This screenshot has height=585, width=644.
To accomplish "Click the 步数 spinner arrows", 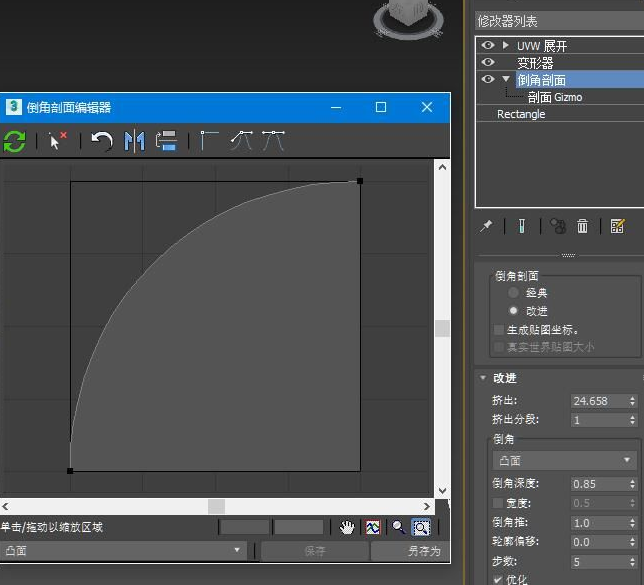I will tap(632, 562).
